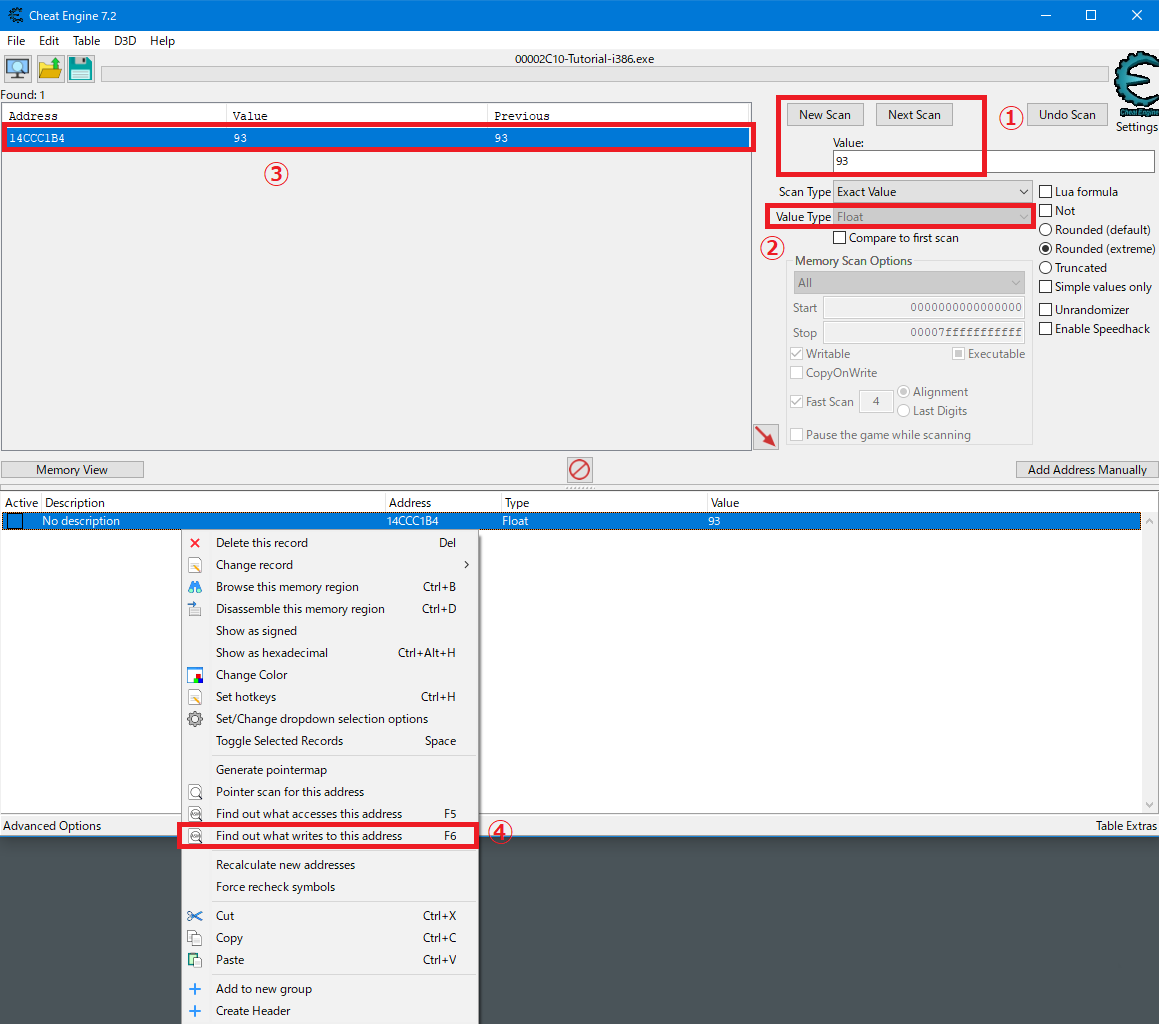The width and height of the screenshot is (1159, 1024).
Task: Click the Find out what accesses icon
Action: [x=195, y=814]
